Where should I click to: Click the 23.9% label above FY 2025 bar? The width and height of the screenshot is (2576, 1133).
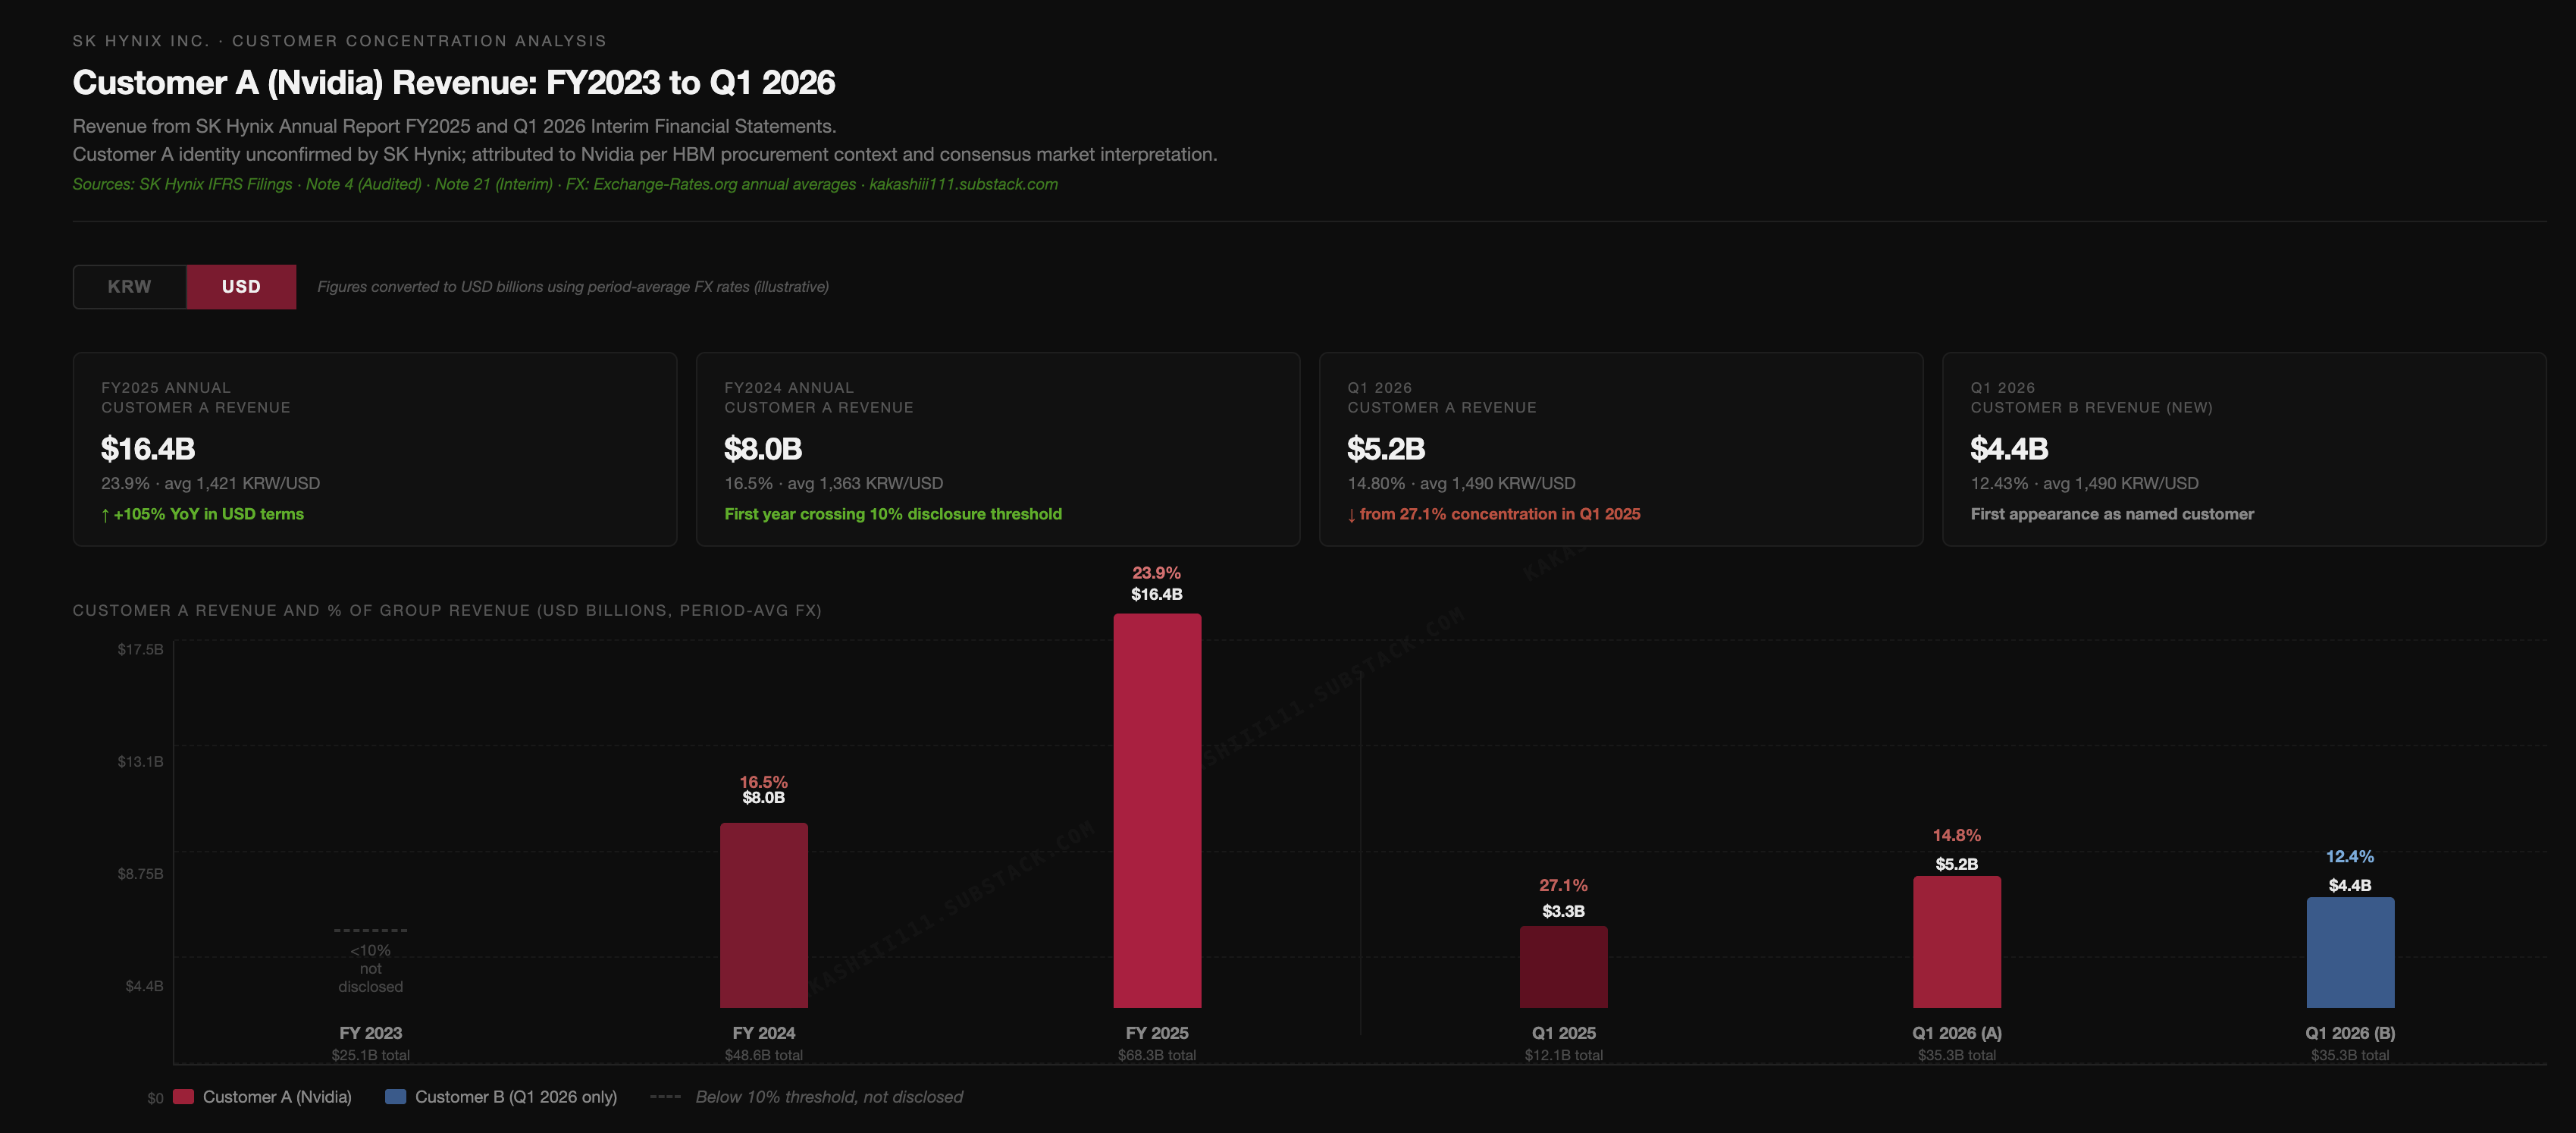click(x=1156, y=573)
